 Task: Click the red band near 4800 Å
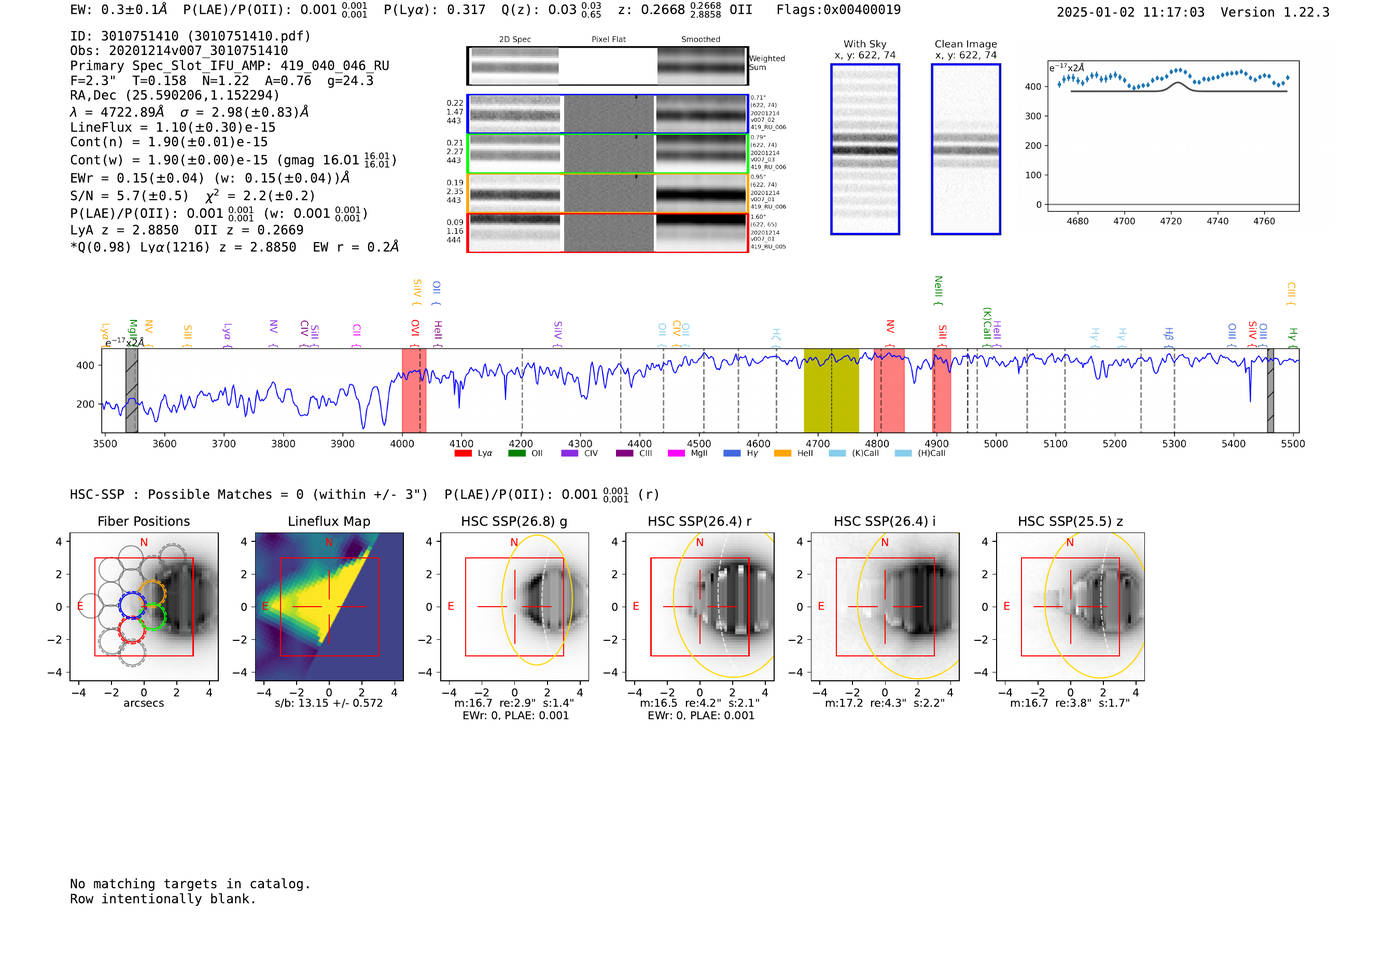pos(889,390)
